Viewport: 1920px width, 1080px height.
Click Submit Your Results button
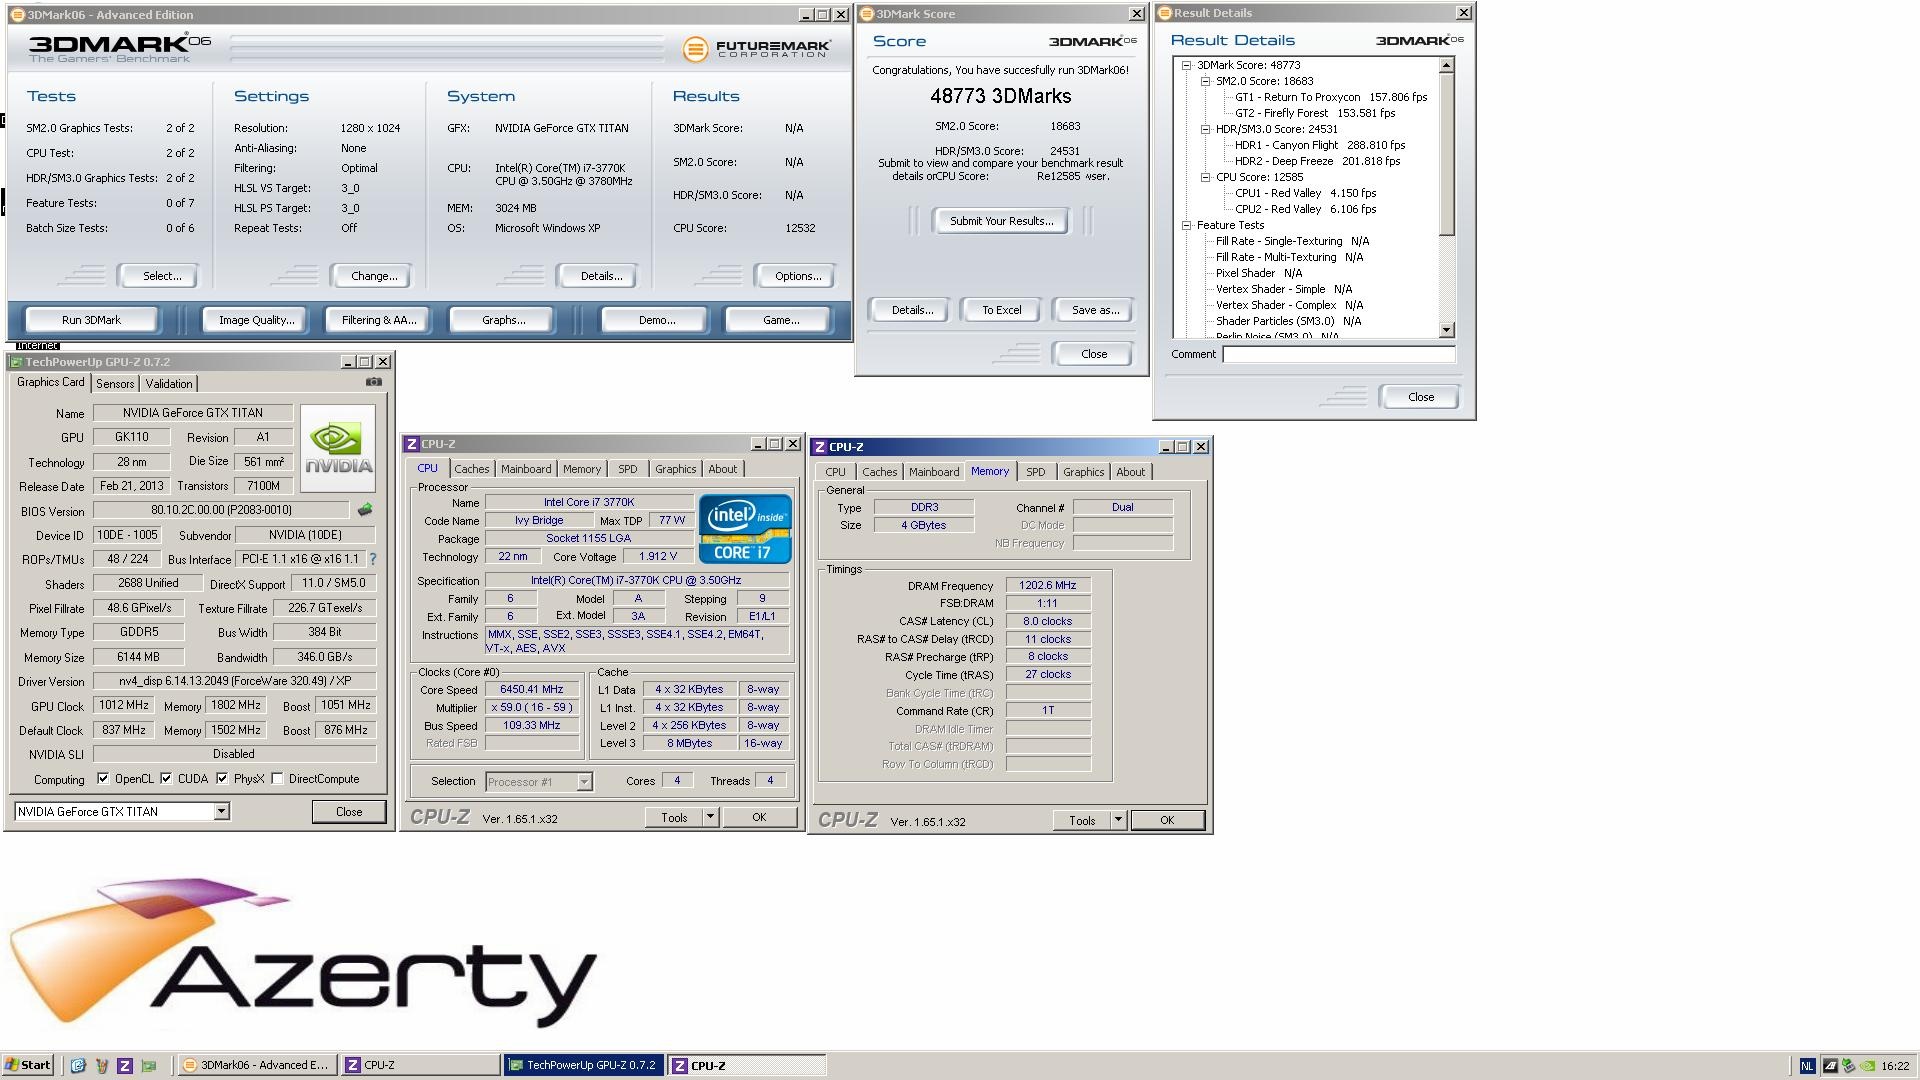[1001, 221]
